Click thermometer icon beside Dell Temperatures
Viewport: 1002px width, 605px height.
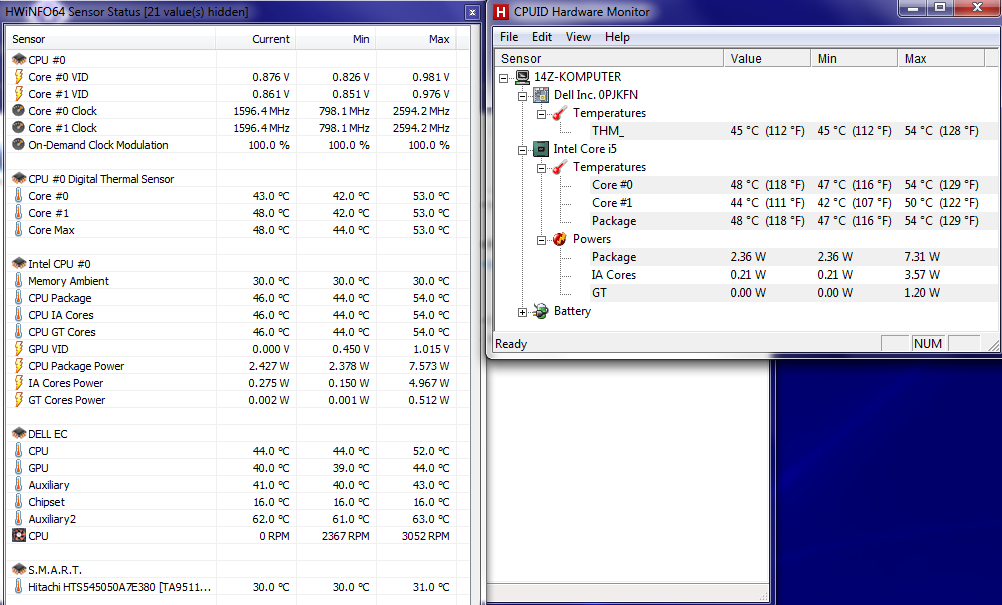tap(559, 113)
